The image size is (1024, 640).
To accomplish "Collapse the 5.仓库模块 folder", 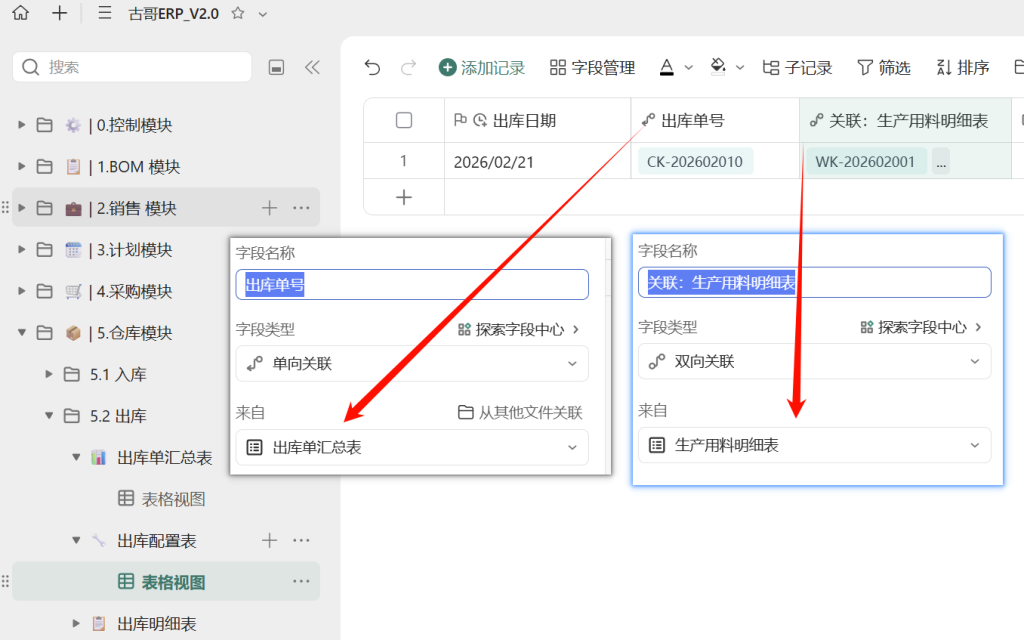I will [22, 332].
